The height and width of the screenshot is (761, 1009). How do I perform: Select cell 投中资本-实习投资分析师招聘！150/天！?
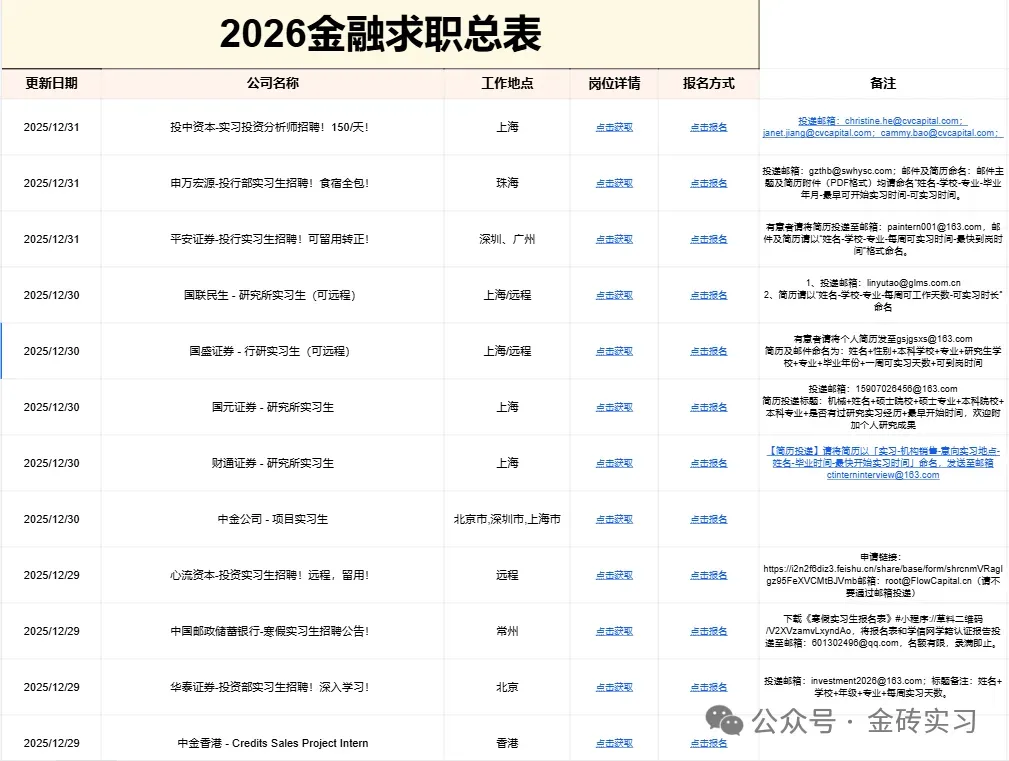click(x=270, y=127)
